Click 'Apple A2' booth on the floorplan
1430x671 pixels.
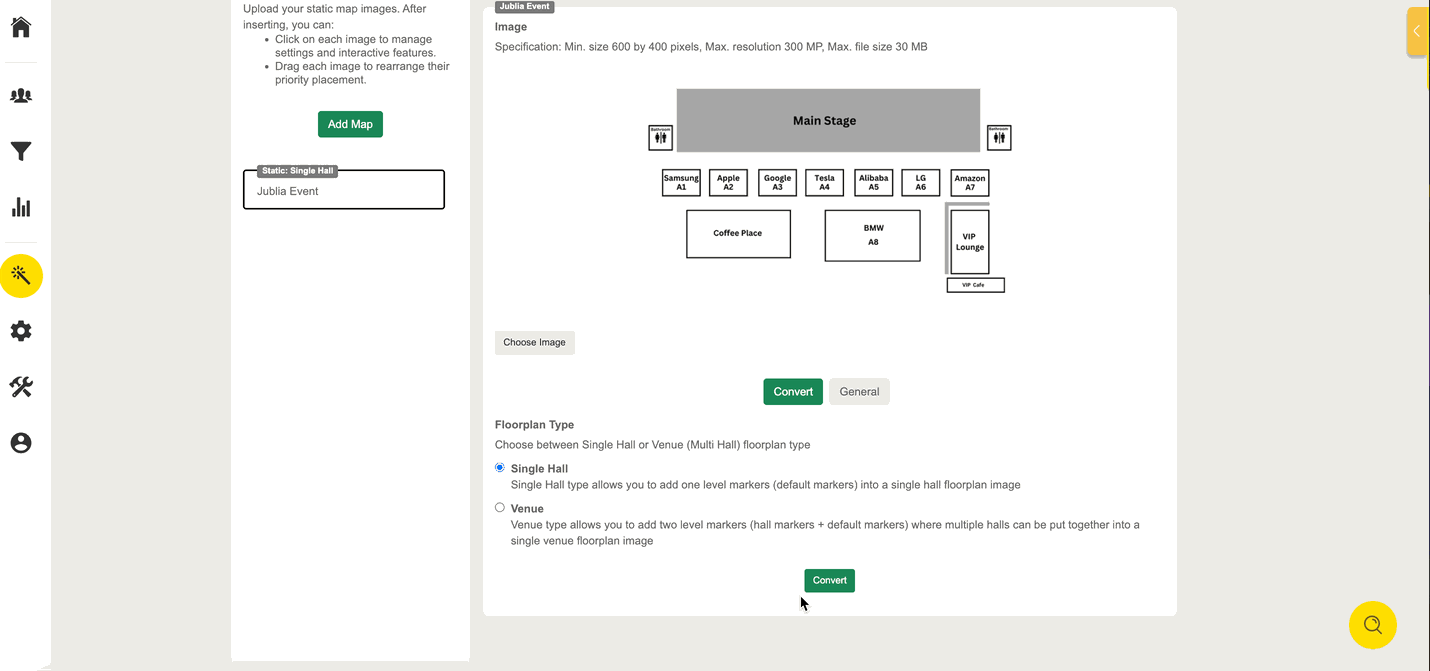point(728,183)
